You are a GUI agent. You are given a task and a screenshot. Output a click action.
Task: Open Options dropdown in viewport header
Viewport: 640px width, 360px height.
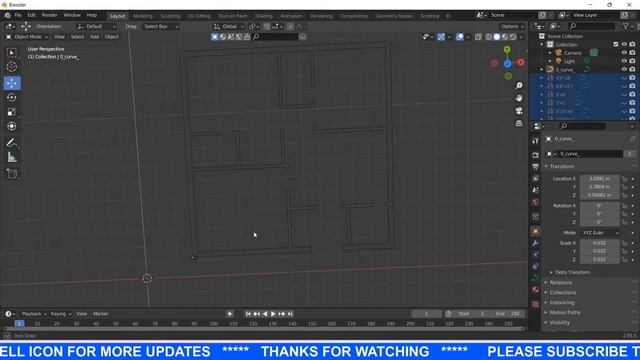(x=512, y=27)
